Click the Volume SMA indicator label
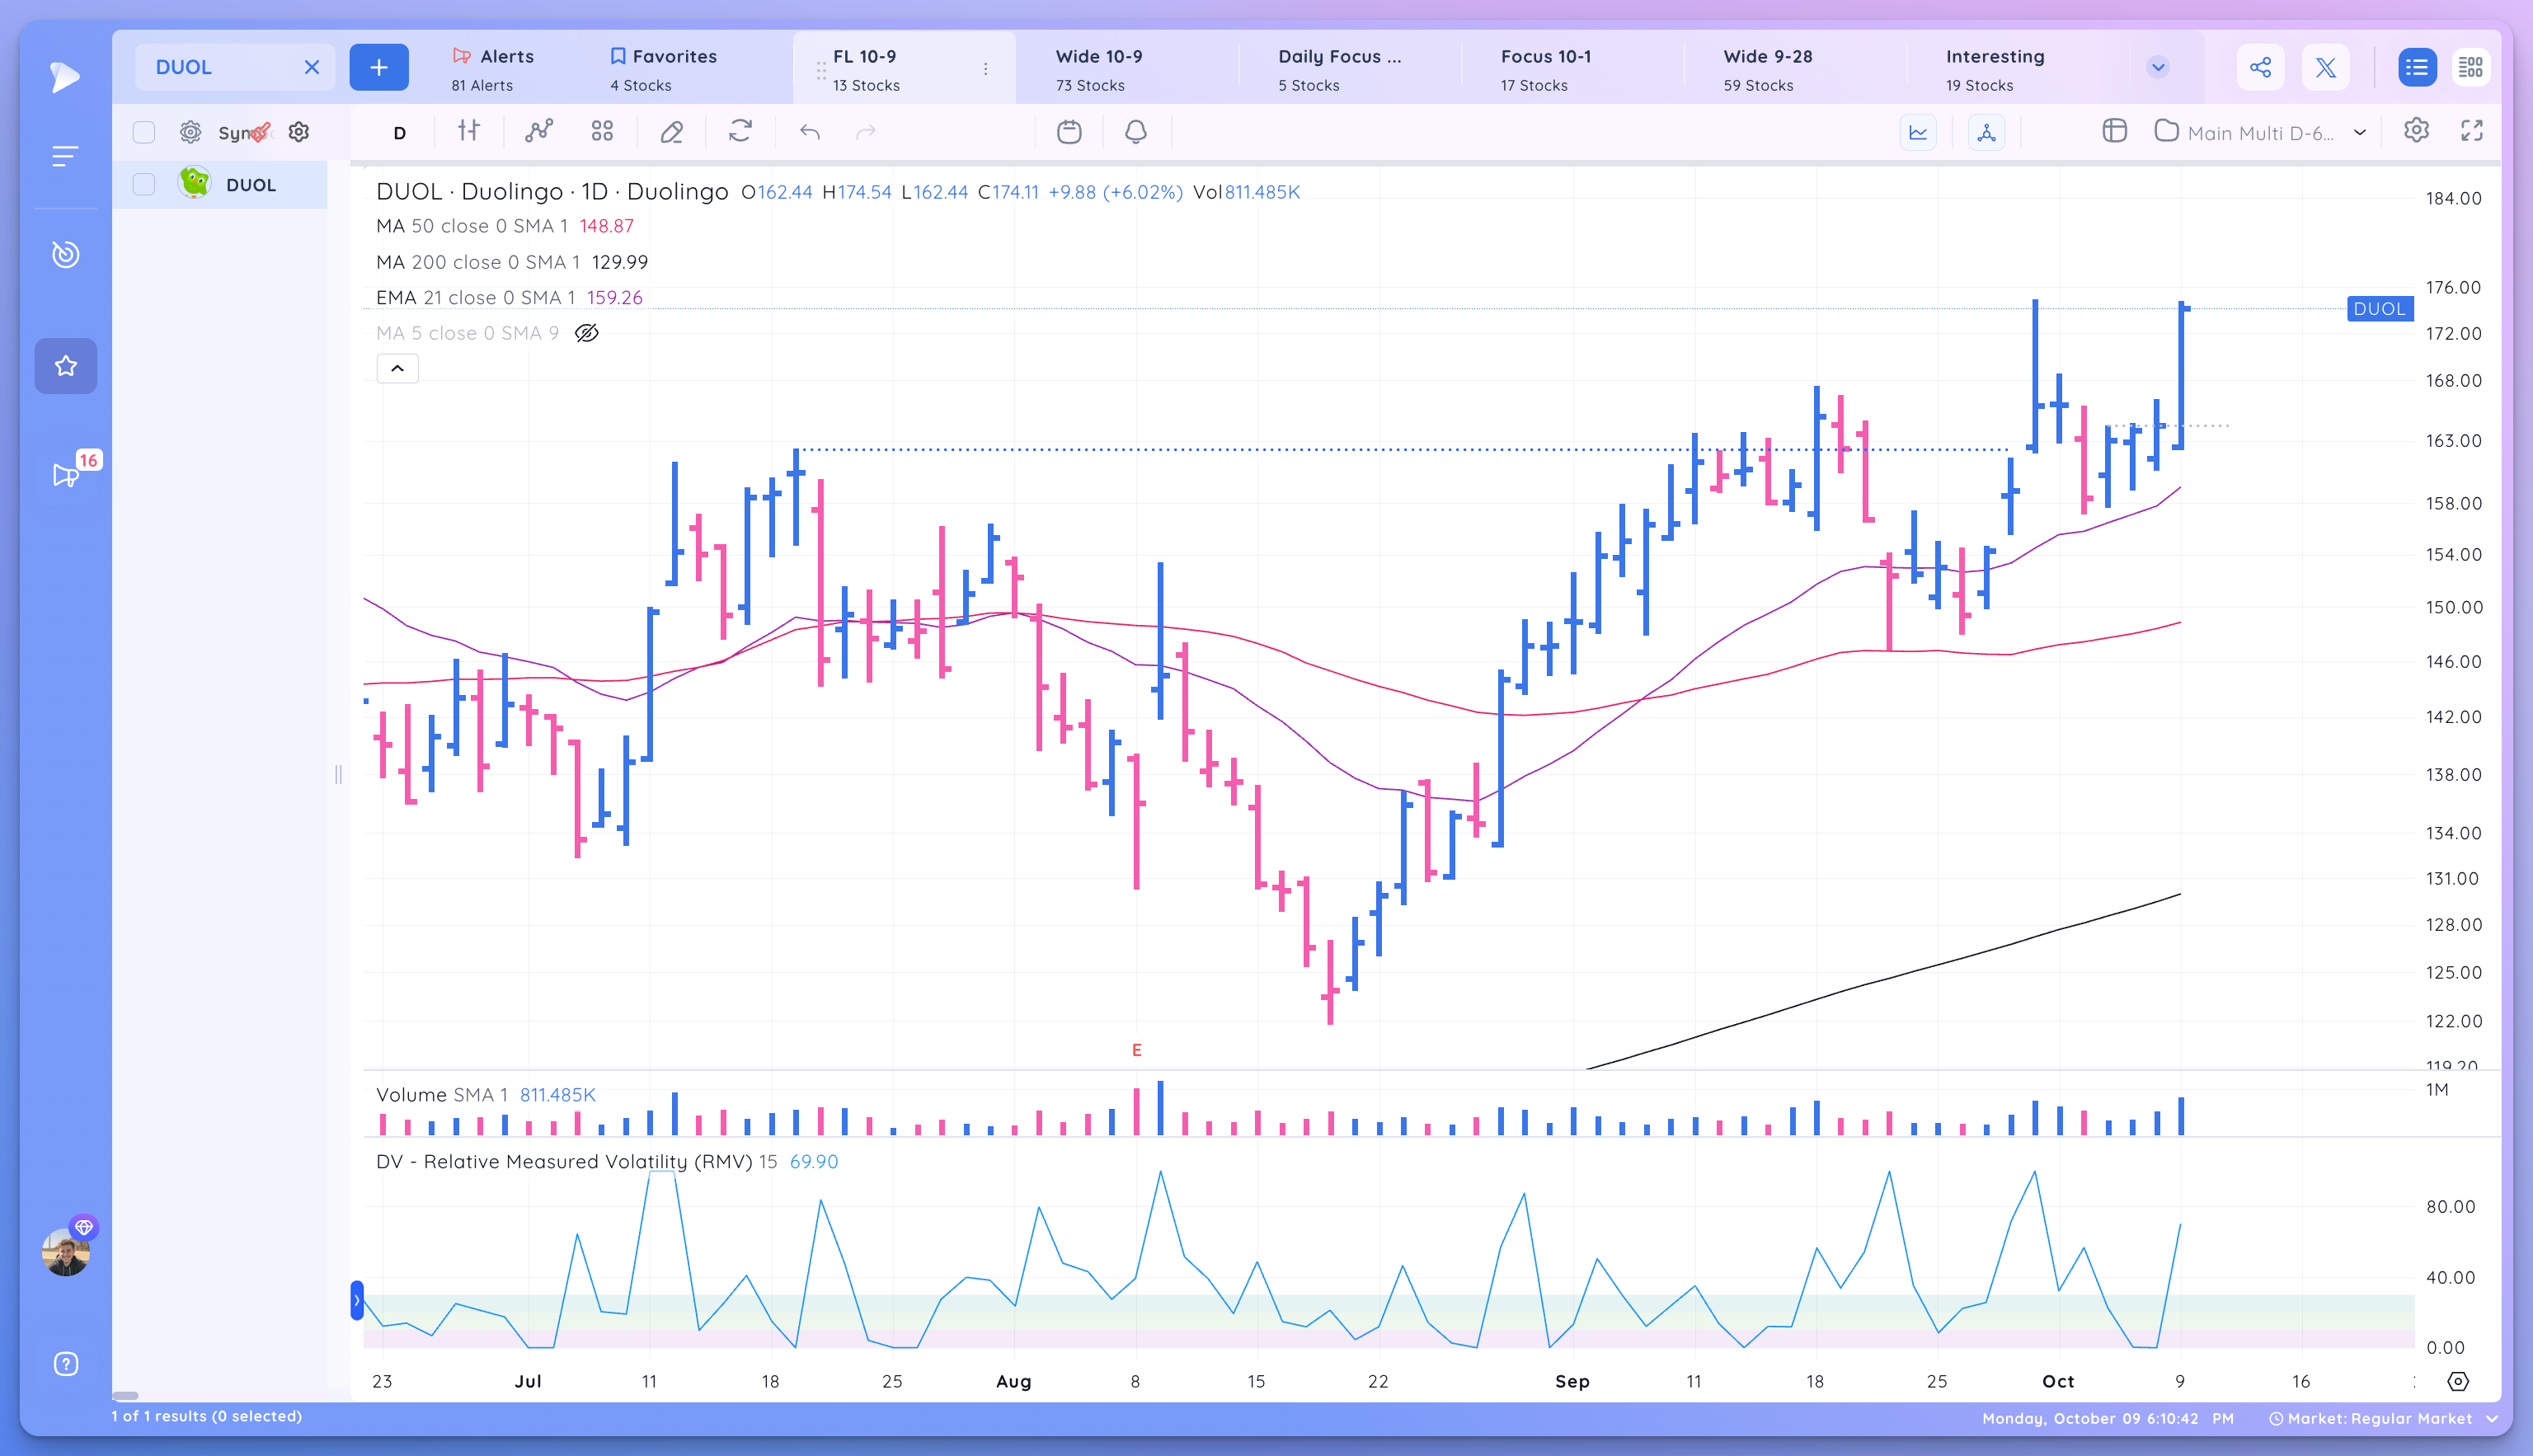 pos(442,1095)
